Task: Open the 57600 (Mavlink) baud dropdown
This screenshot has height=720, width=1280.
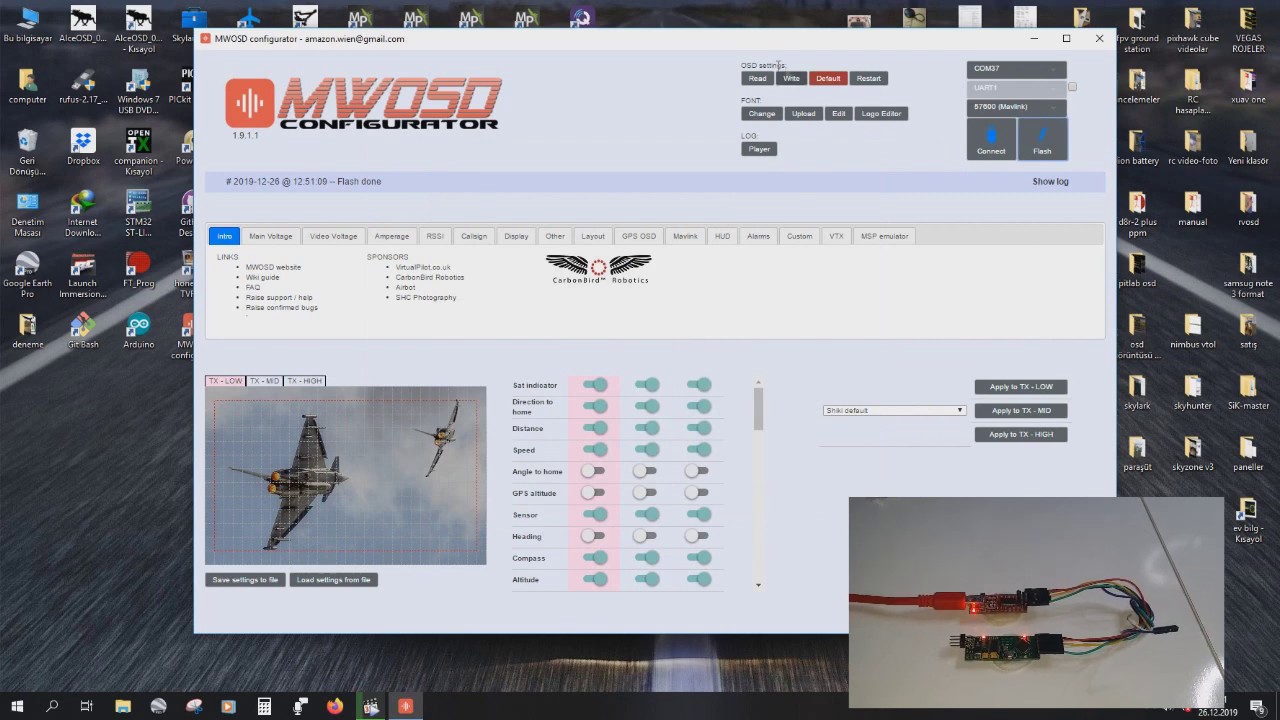Action: 1016,107
